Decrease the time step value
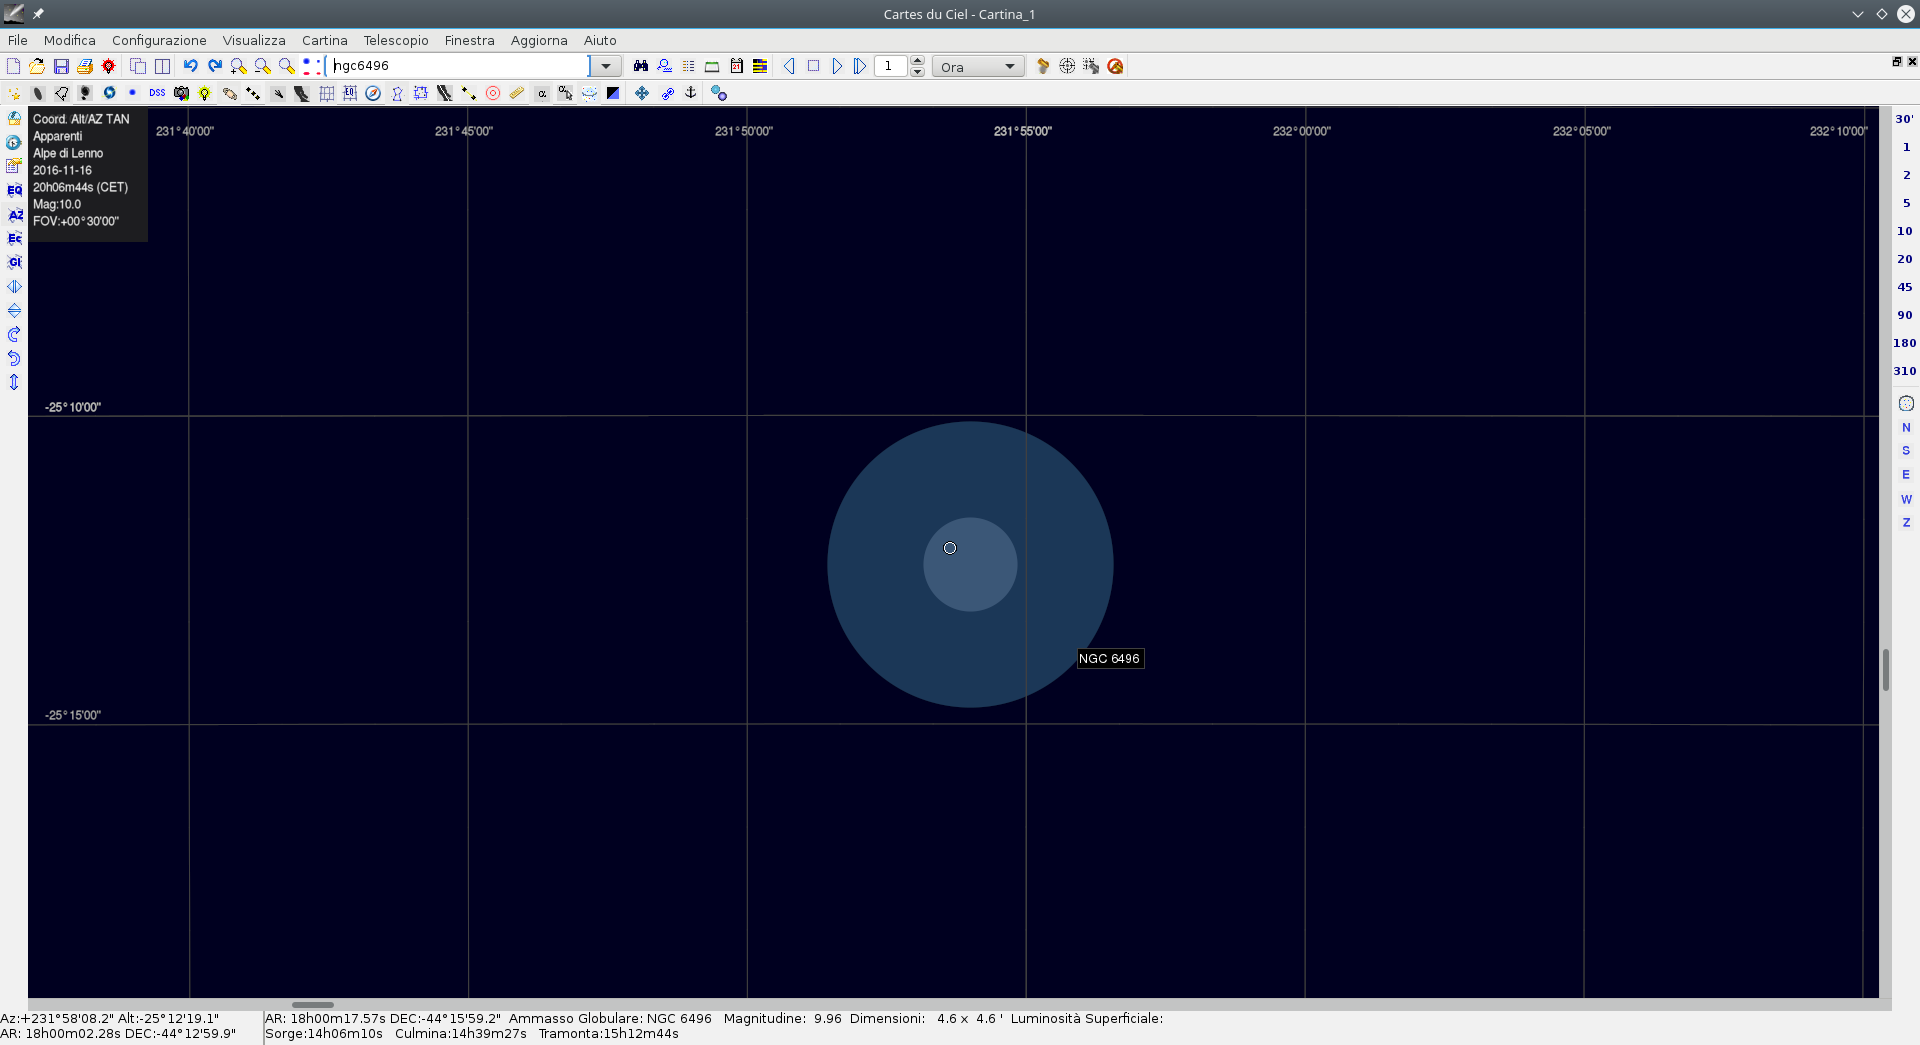Screen dimensions: 1920x1045 pos(917,72)
